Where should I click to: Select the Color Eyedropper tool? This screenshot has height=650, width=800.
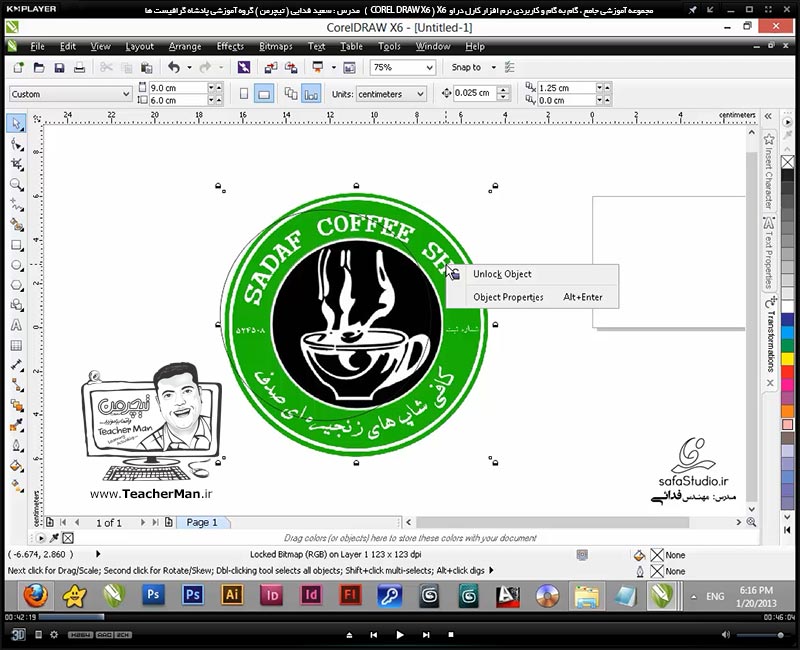(x=17, y=425)
